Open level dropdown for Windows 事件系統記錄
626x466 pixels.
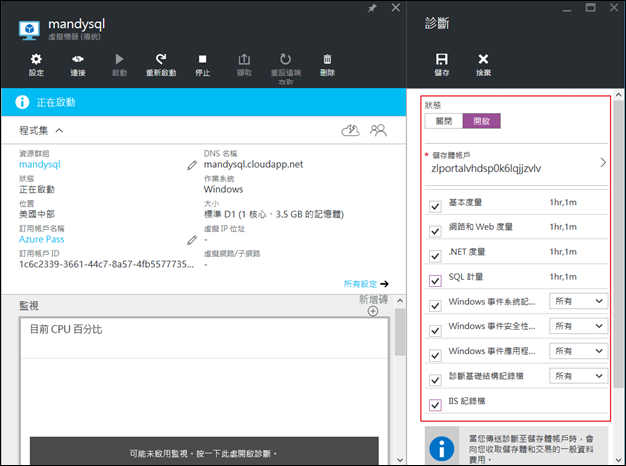point(578,301)
